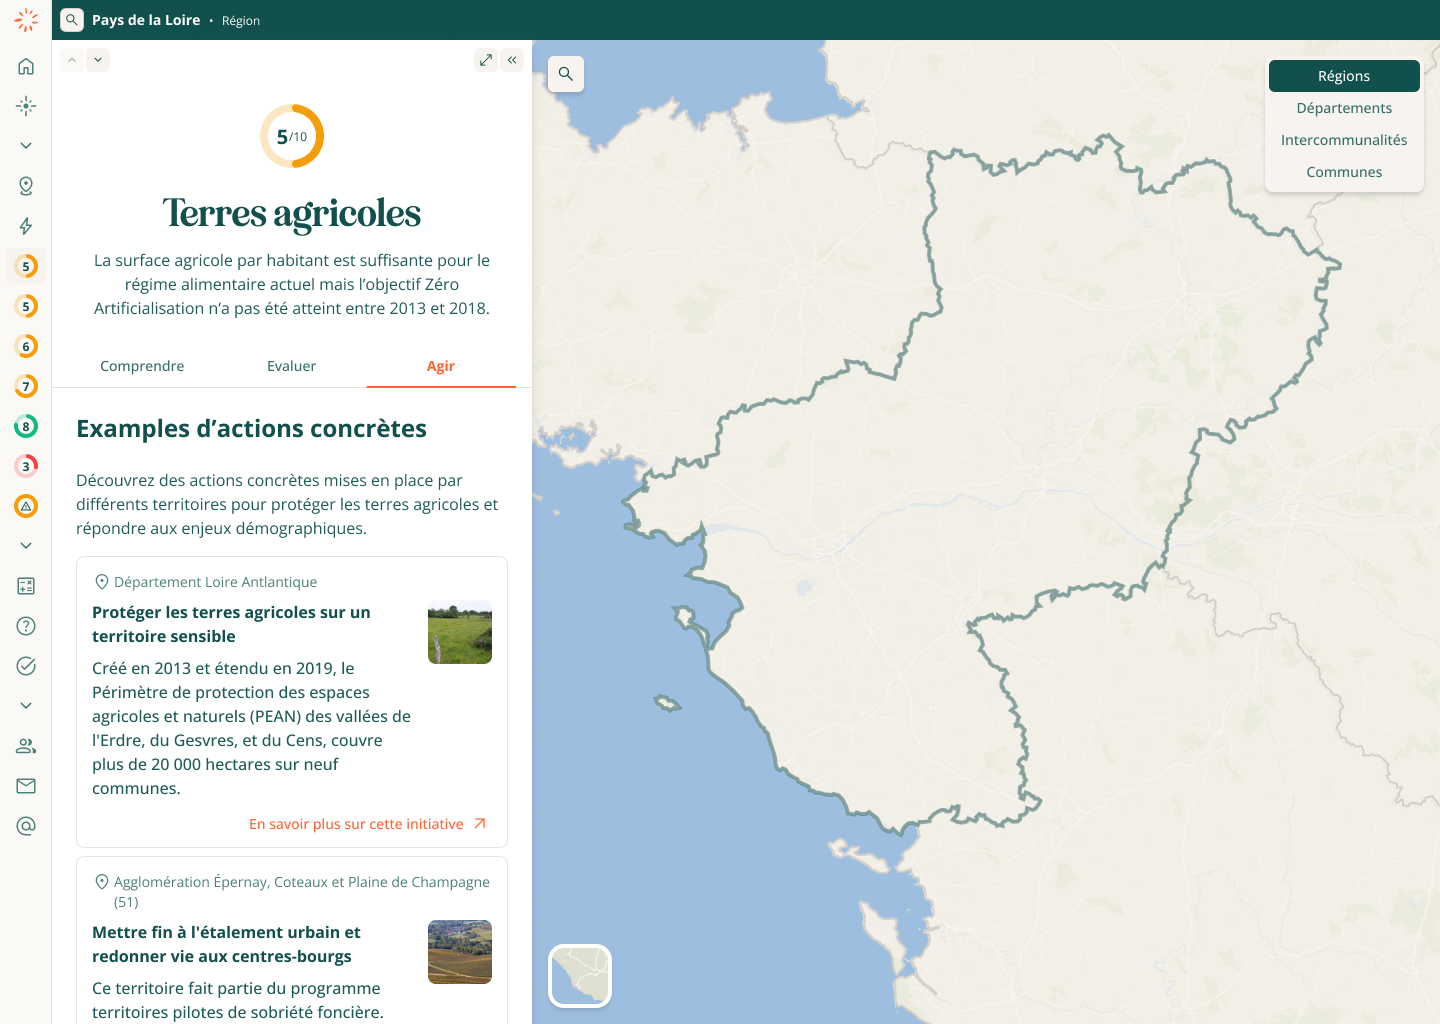Choose the Communes map level
Image resolution: width=1440 pixels, height=1024 pixels.
1344,172
